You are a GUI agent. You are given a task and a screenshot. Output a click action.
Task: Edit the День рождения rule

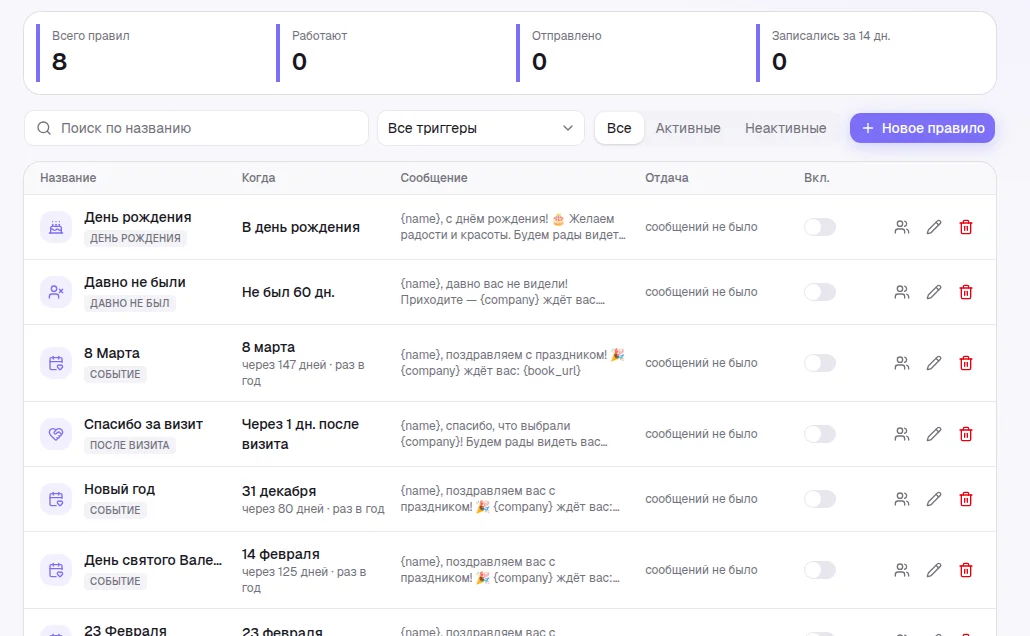coord(934,227)
